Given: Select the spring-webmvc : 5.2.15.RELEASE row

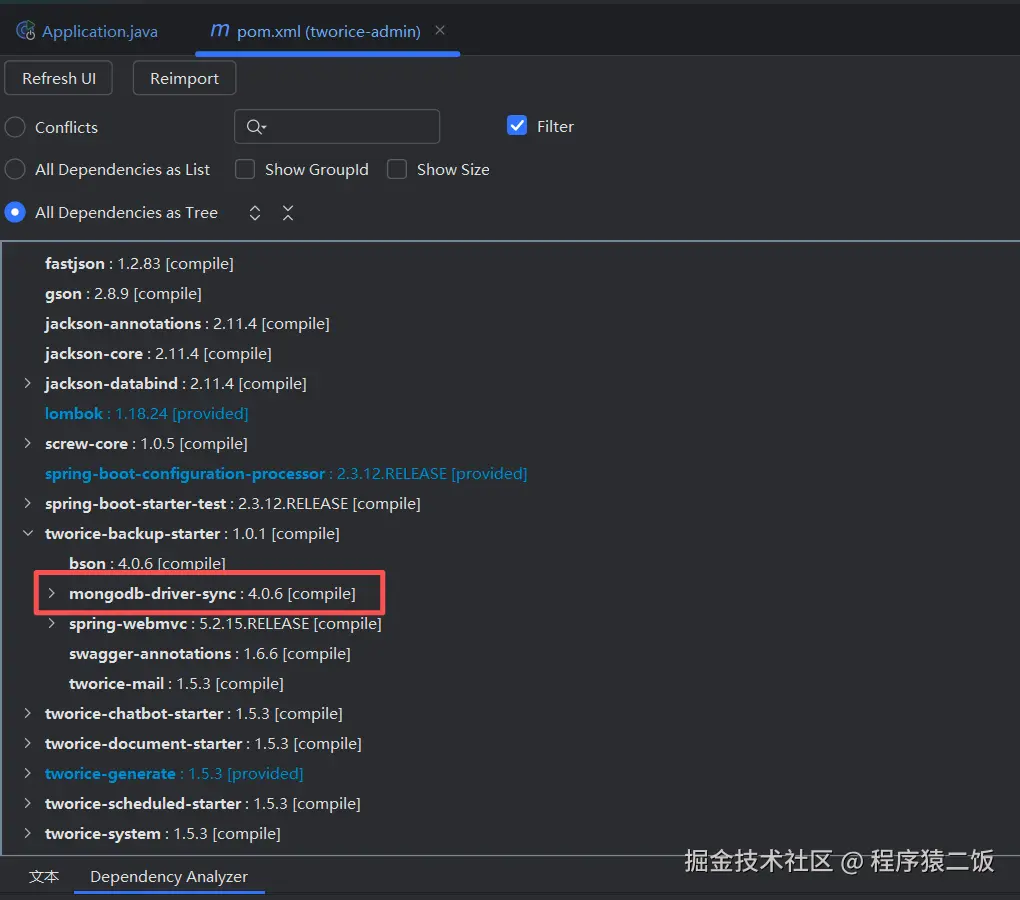Looking at the screenshot, I should point(225,623).
